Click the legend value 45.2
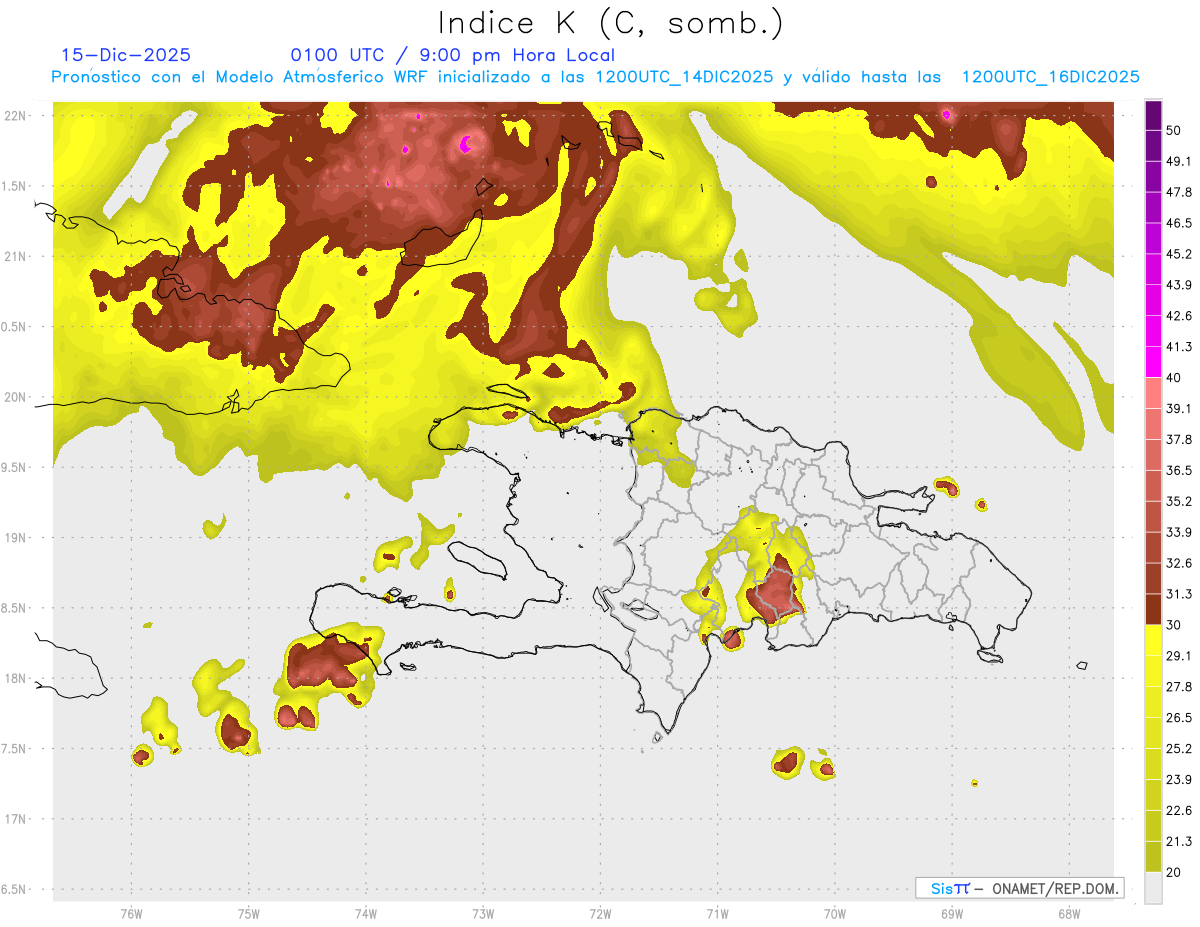 pos(1179,254)
